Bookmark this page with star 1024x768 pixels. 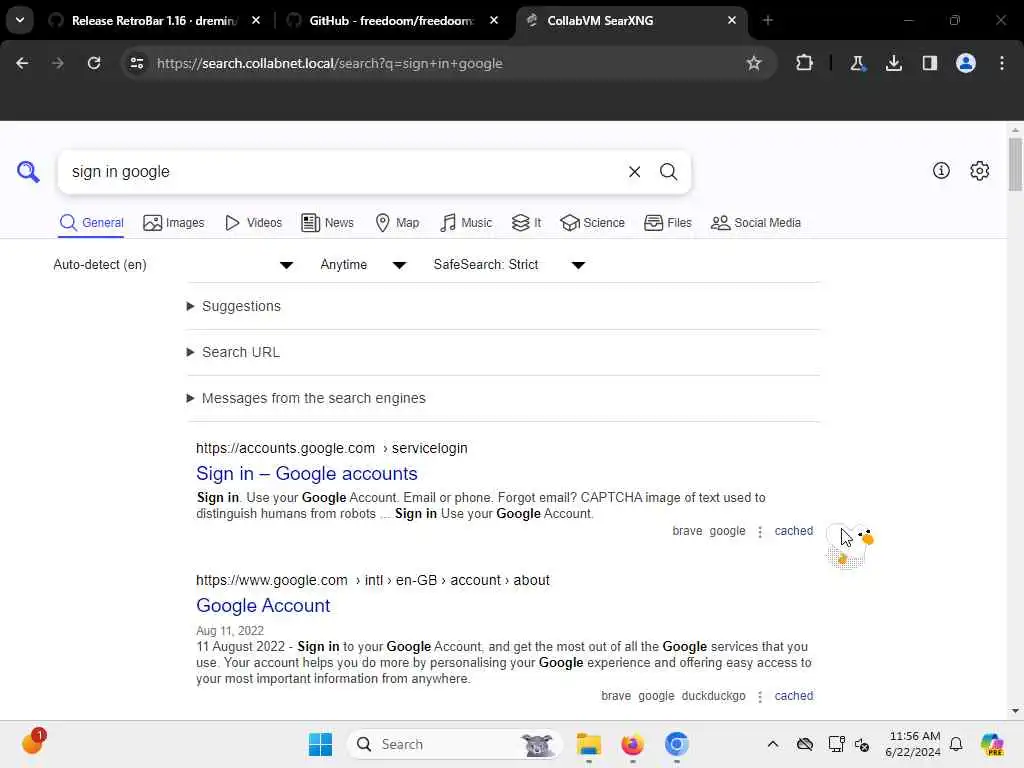point(754,63)
